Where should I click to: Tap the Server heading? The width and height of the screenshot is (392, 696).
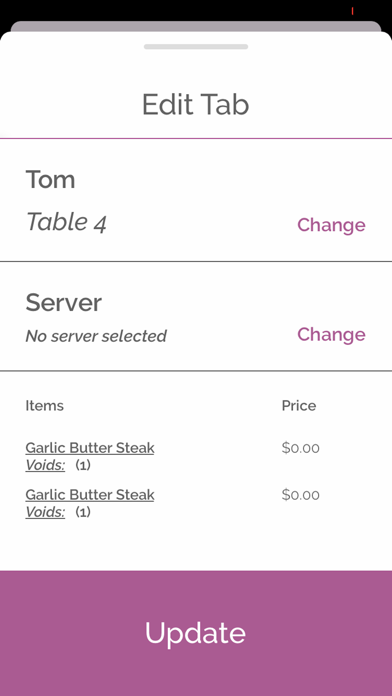click(63, 303)
